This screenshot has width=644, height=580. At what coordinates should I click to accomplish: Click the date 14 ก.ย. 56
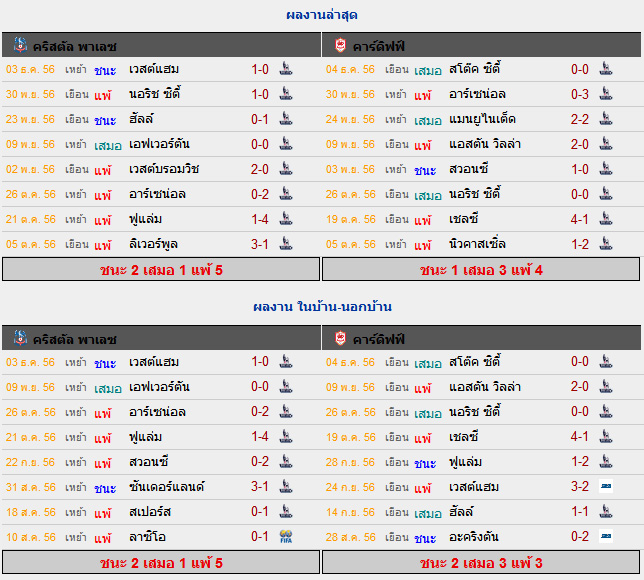(x=350, y=512)
